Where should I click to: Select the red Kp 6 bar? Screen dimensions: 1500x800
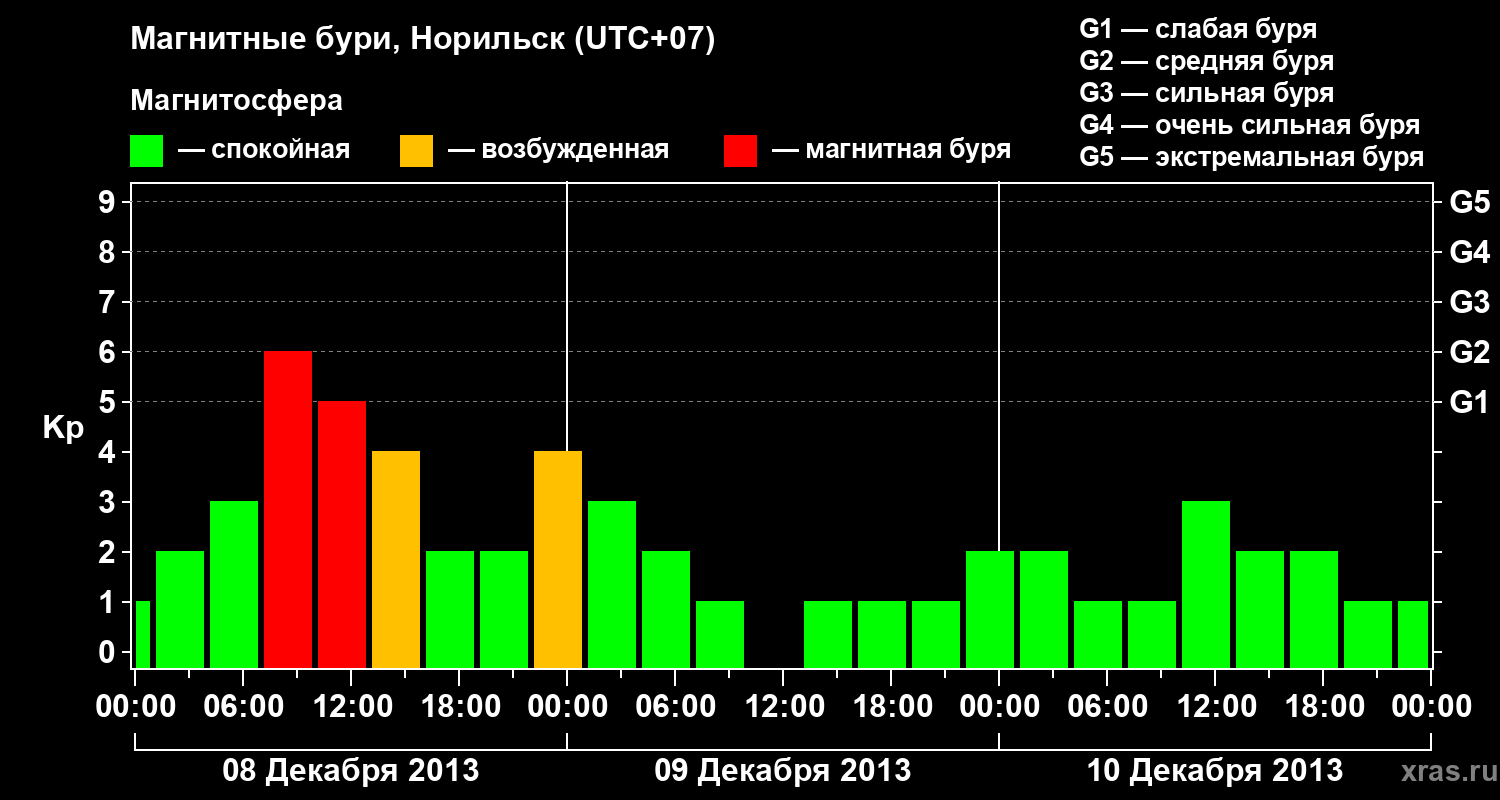[288, 510]
